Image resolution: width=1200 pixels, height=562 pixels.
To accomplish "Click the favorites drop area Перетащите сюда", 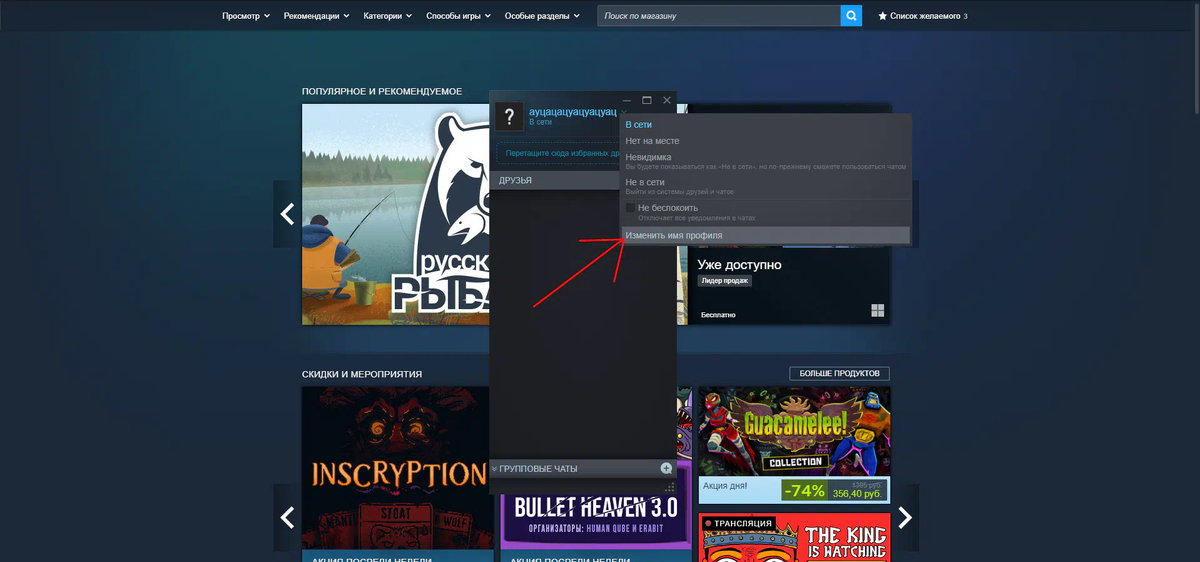I will pos(560,154).
